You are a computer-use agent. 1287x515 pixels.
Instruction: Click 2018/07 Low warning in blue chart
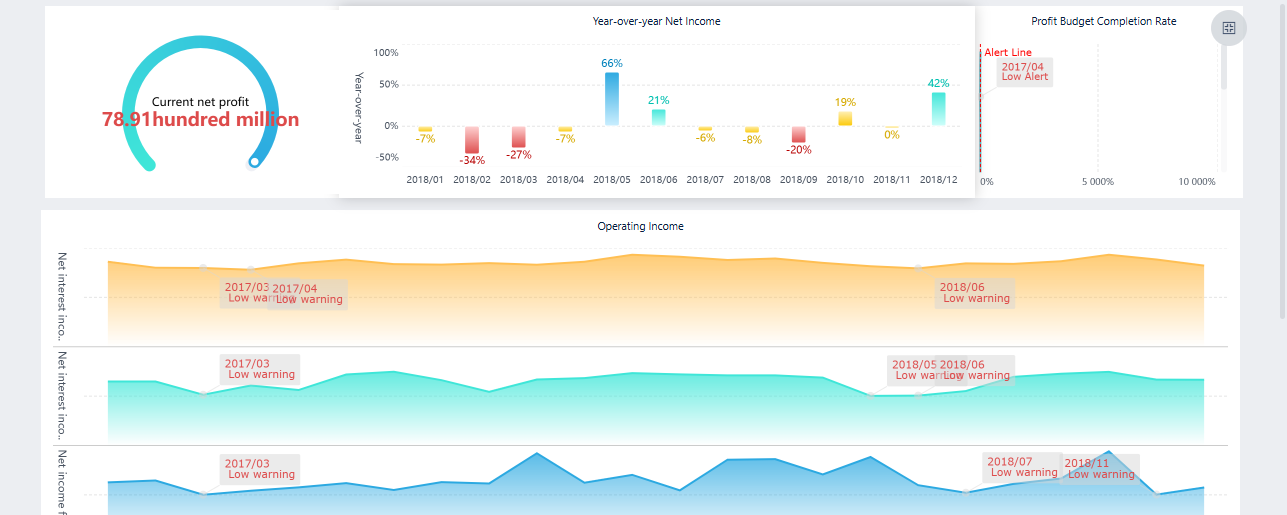pos(1021,467)
